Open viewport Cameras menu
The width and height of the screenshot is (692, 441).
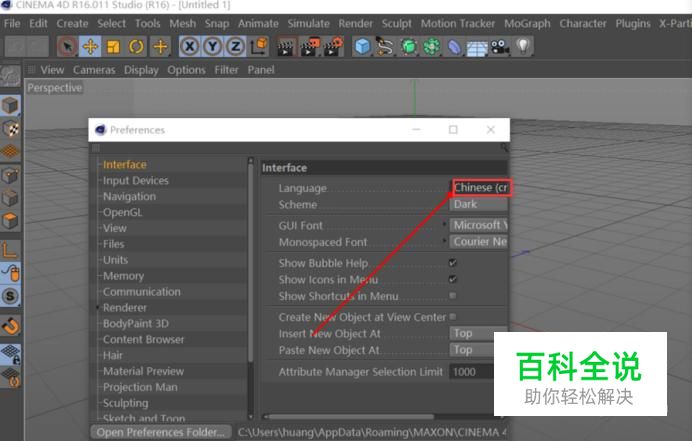tap(94, 70)
